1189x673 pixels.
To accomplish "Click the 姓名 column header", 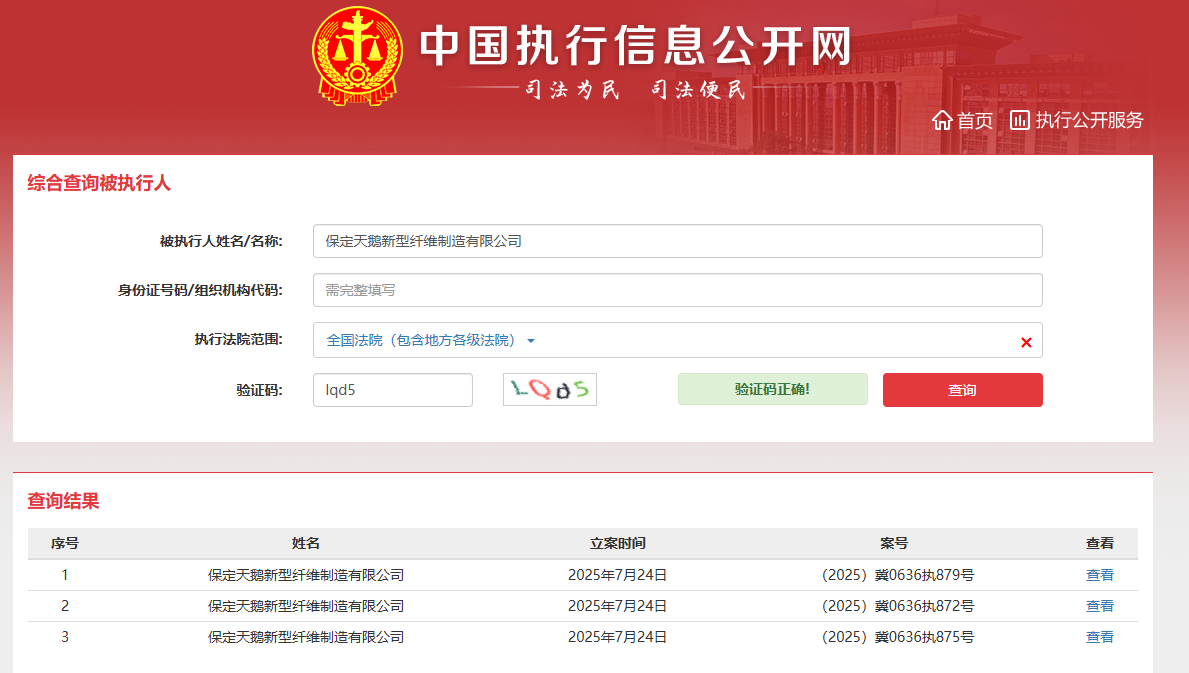I will point(306,543).
